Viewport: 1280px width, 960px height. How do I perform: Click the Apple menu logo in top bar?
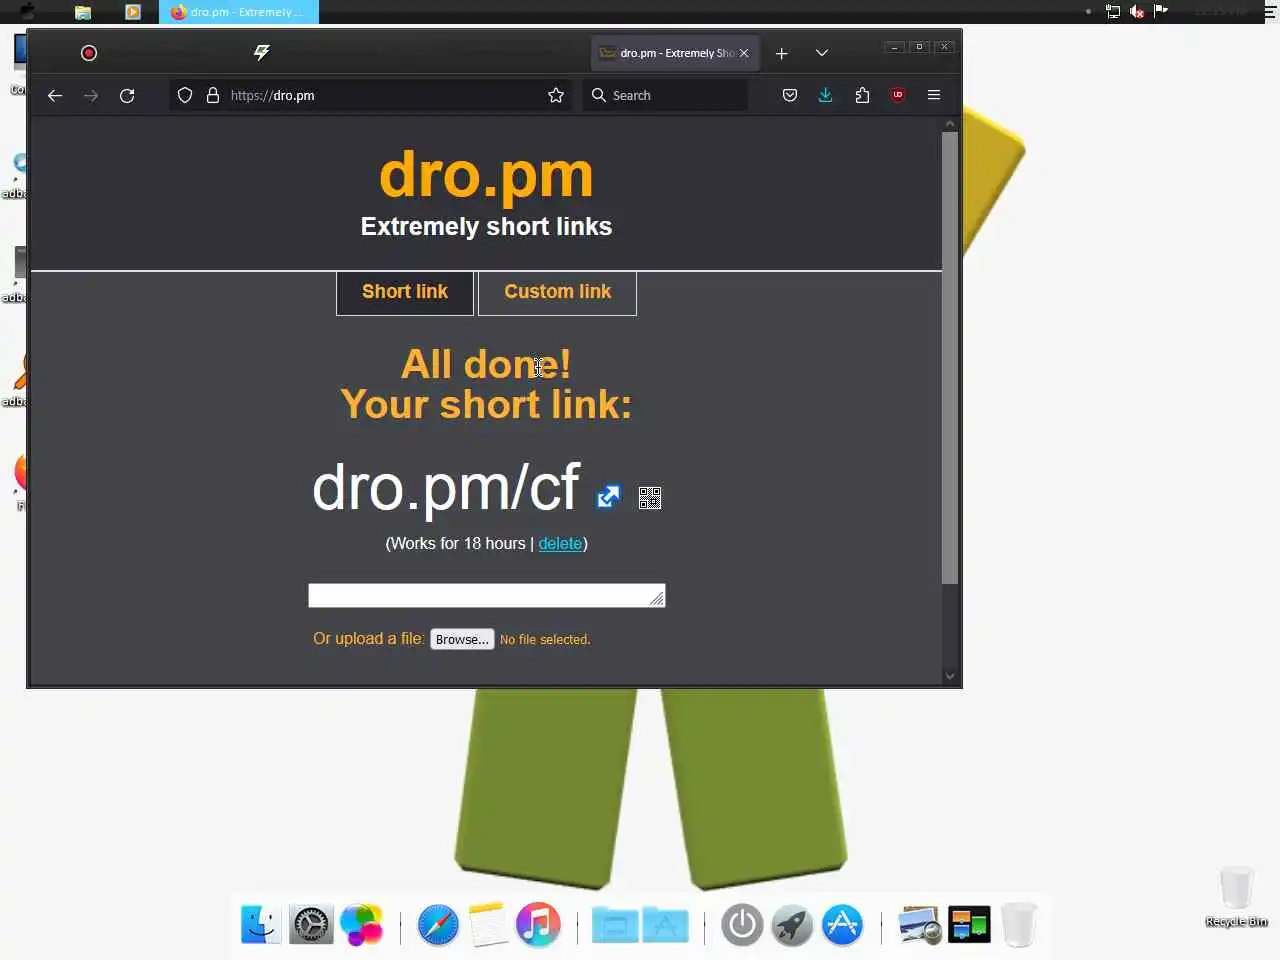27,12
